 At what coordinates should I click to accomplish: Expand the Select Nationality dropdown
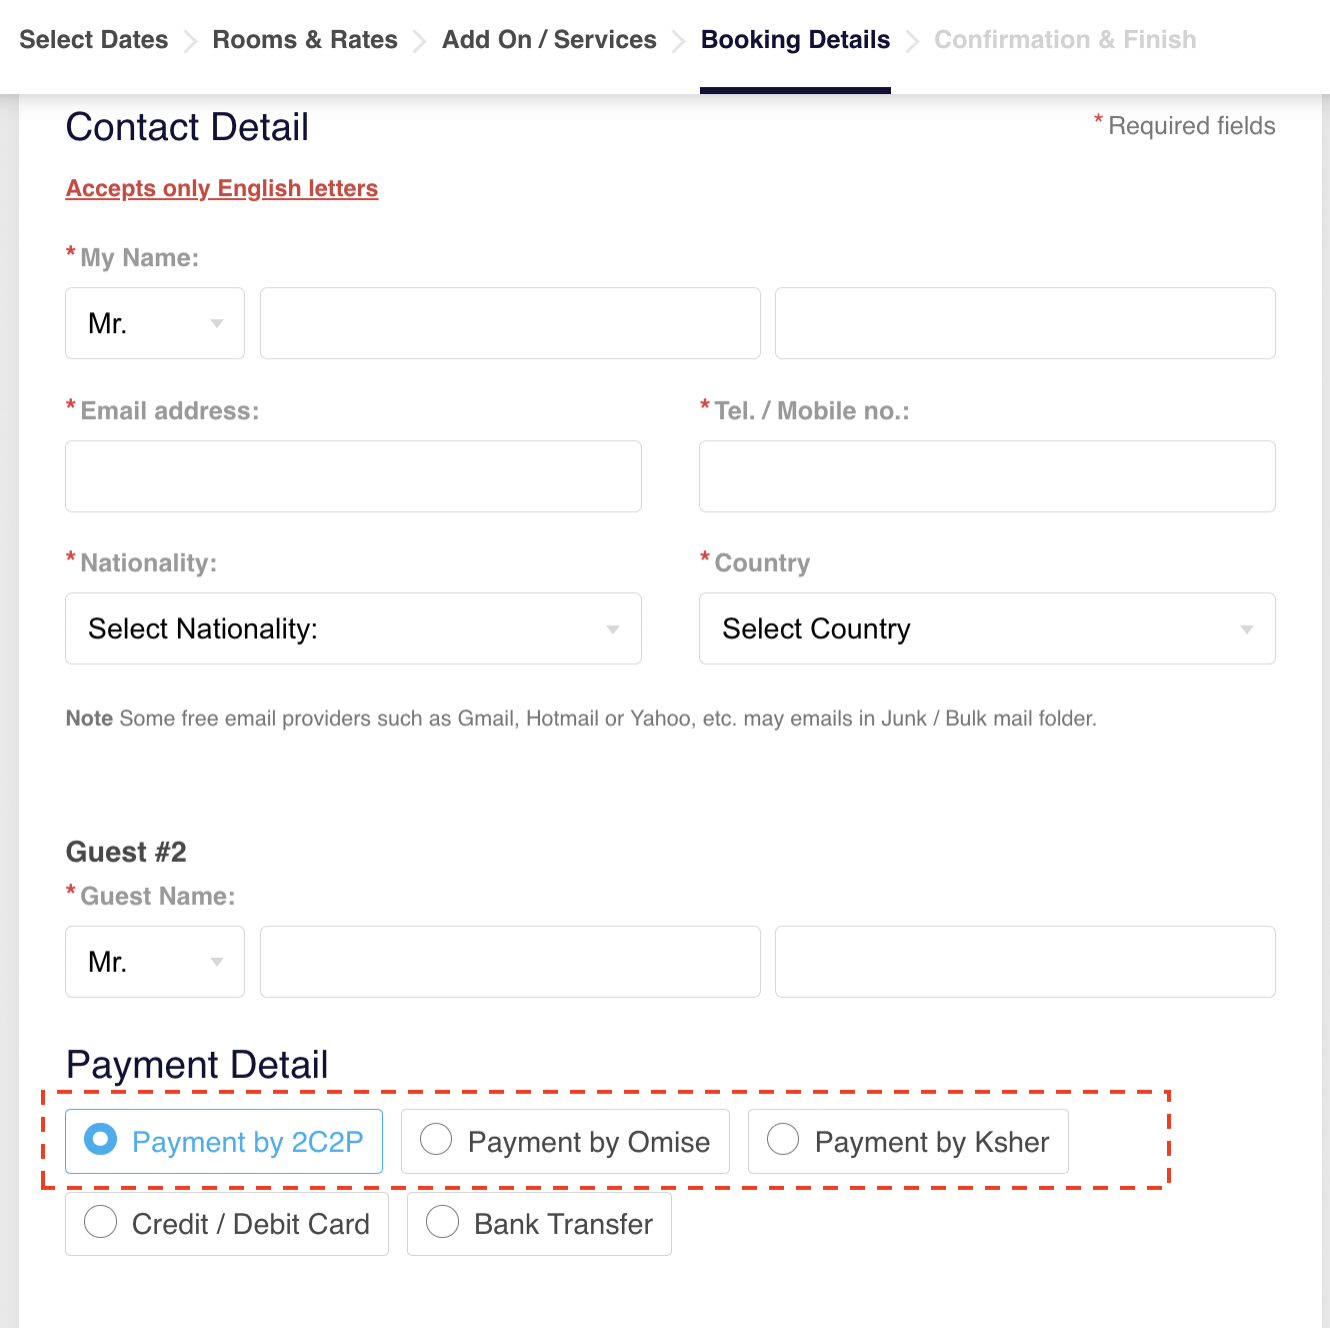coord(353,629)
